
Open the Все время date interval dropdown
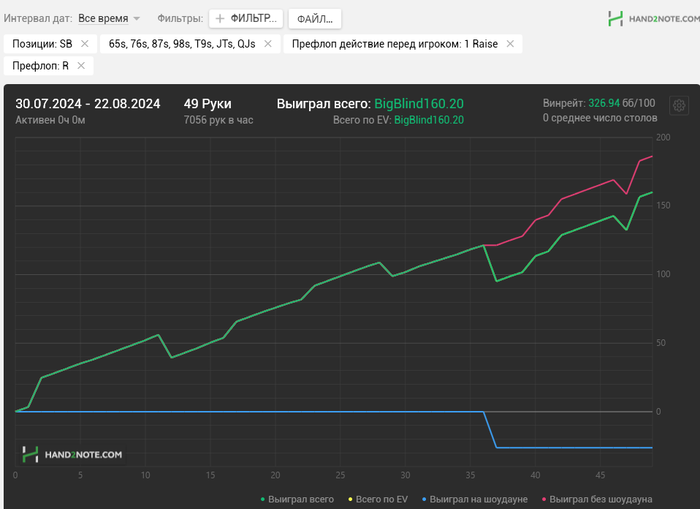tap(103, 19)
